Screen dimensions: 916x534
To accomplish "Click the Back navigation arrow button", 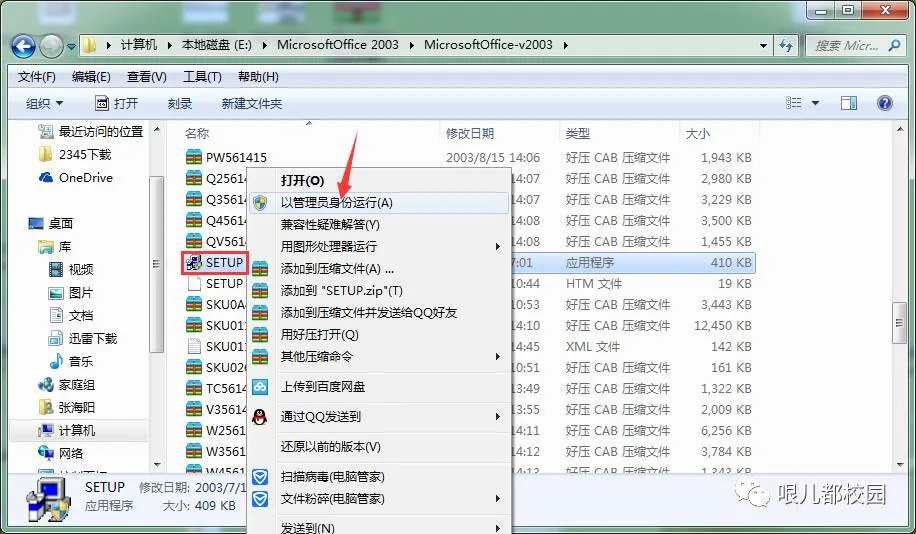I will click(23, 46).
